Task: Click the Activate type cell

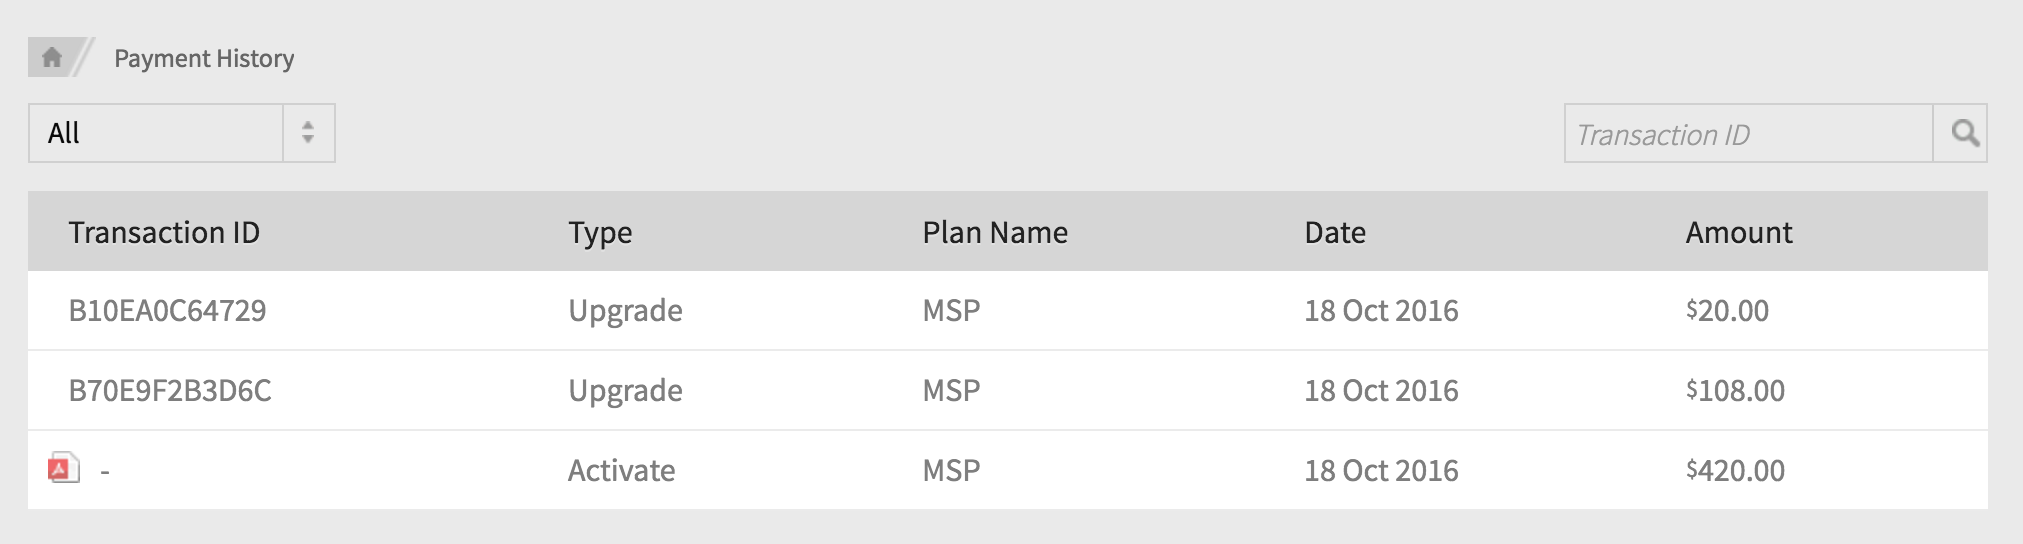Action: pyautogui.click(x=621, y=471)
